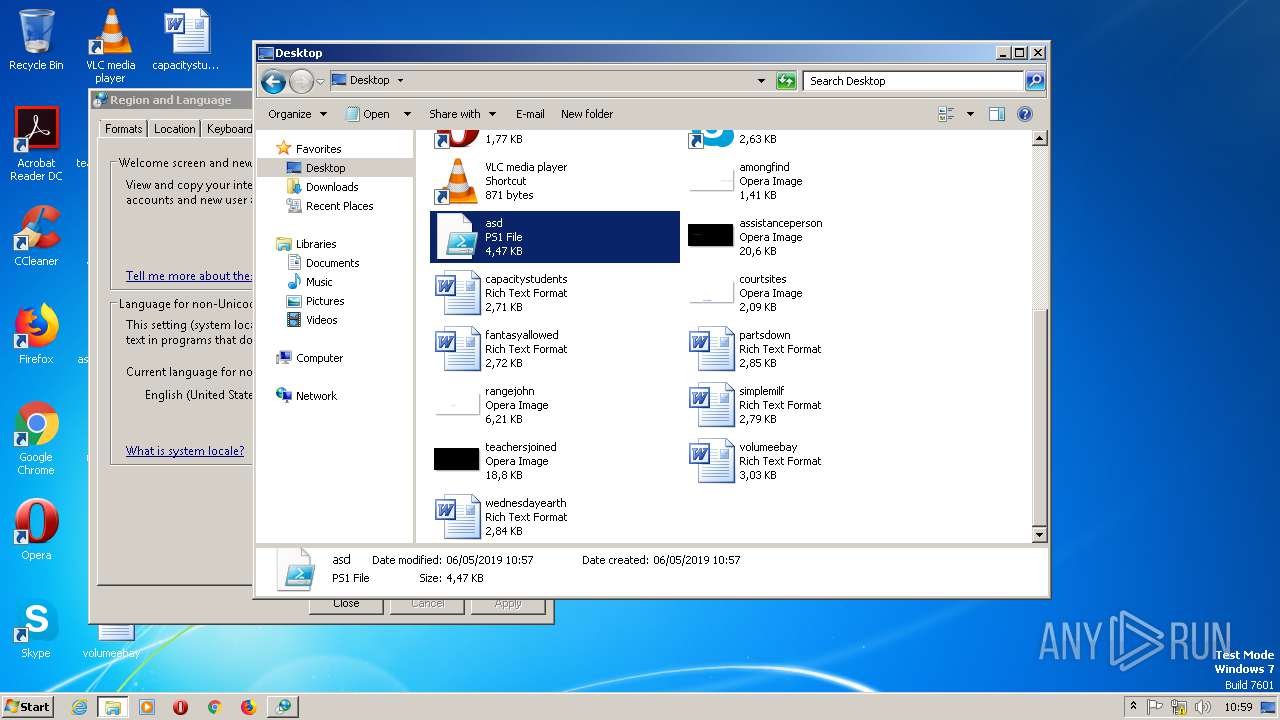
Task: Open the Share with menu
Action: 462,114
